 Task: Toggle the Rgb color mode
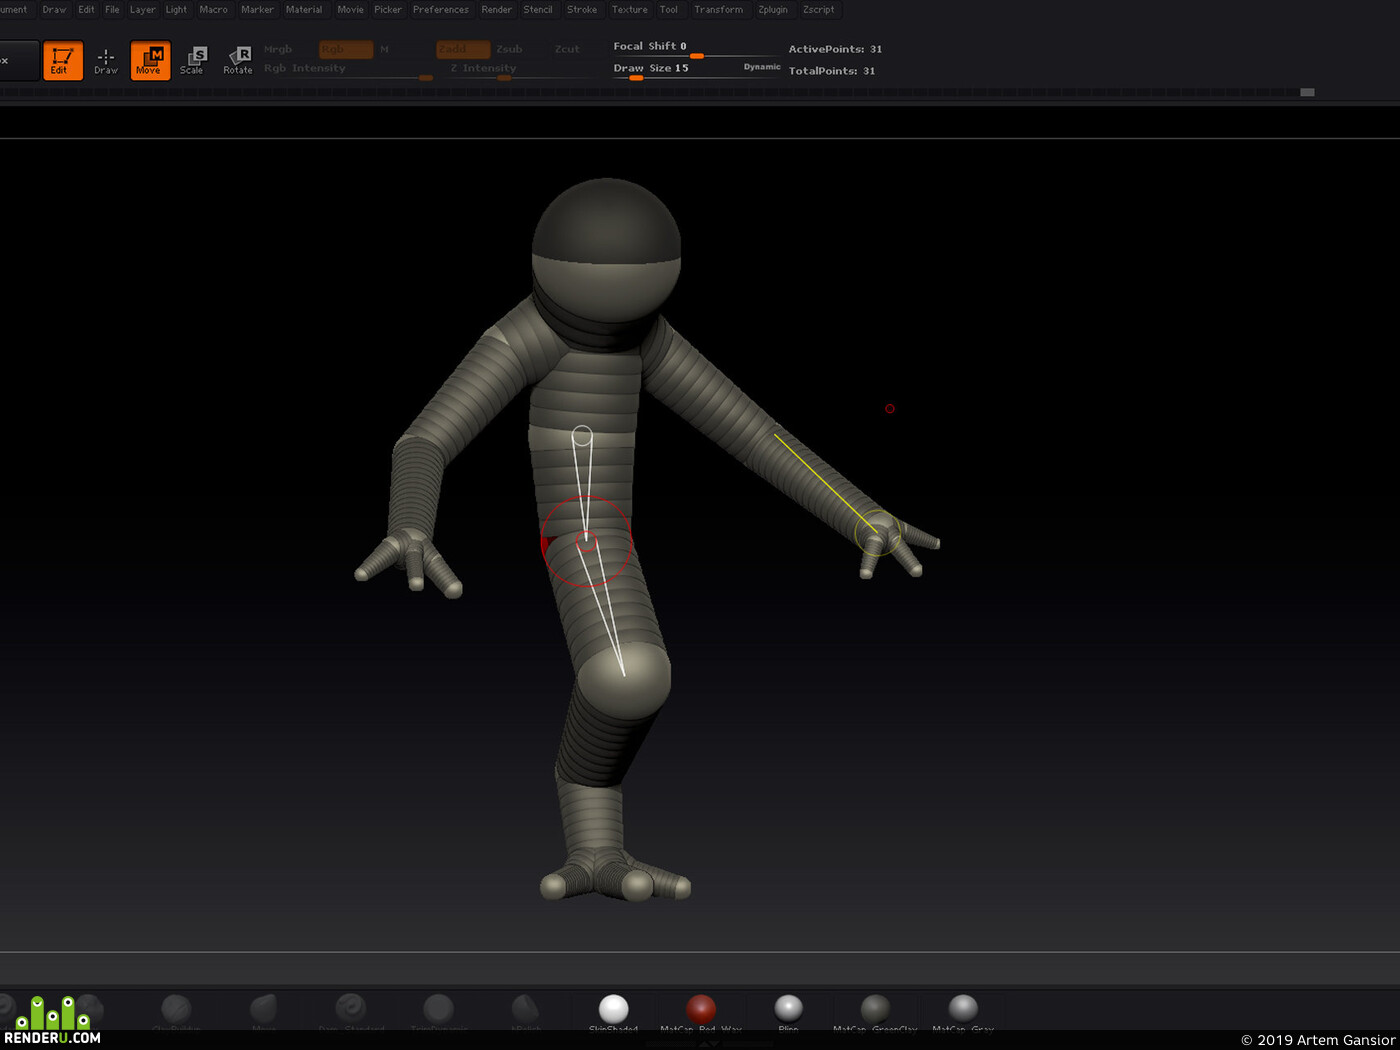pyautogui.click(x=346, y=49)
